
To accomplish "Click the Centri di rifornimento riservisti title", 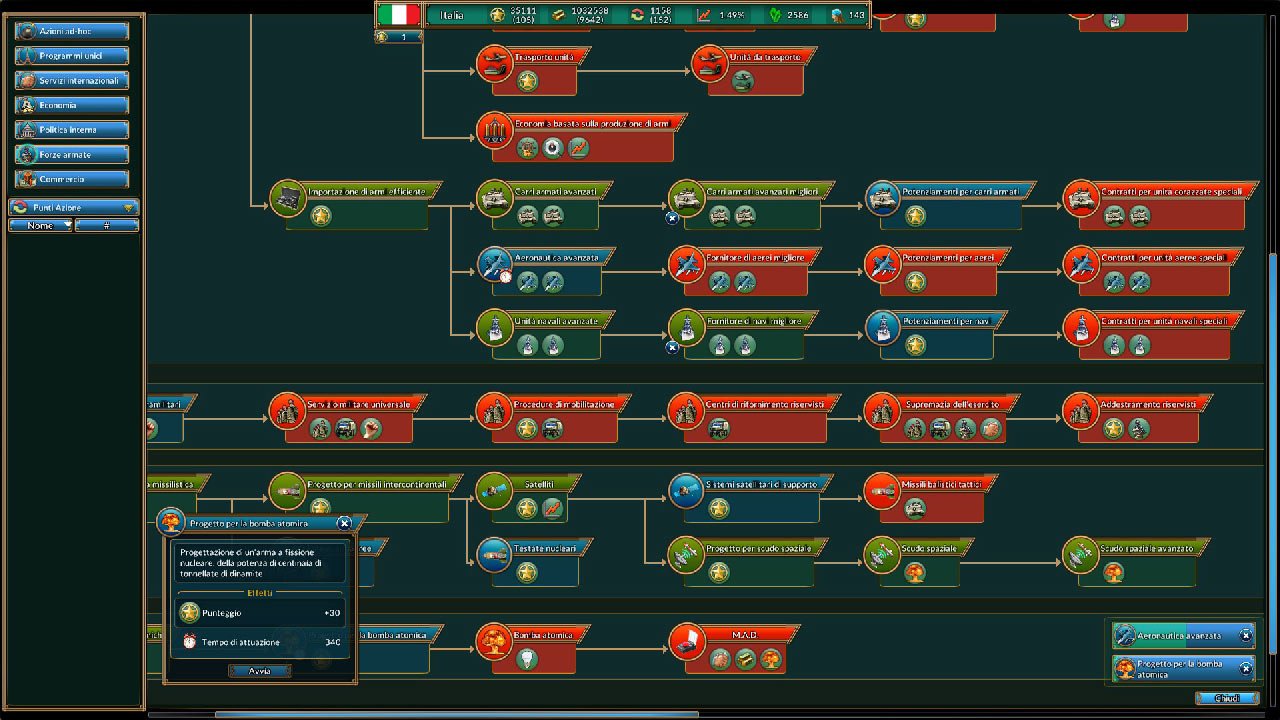I will [x=765, y=404].
